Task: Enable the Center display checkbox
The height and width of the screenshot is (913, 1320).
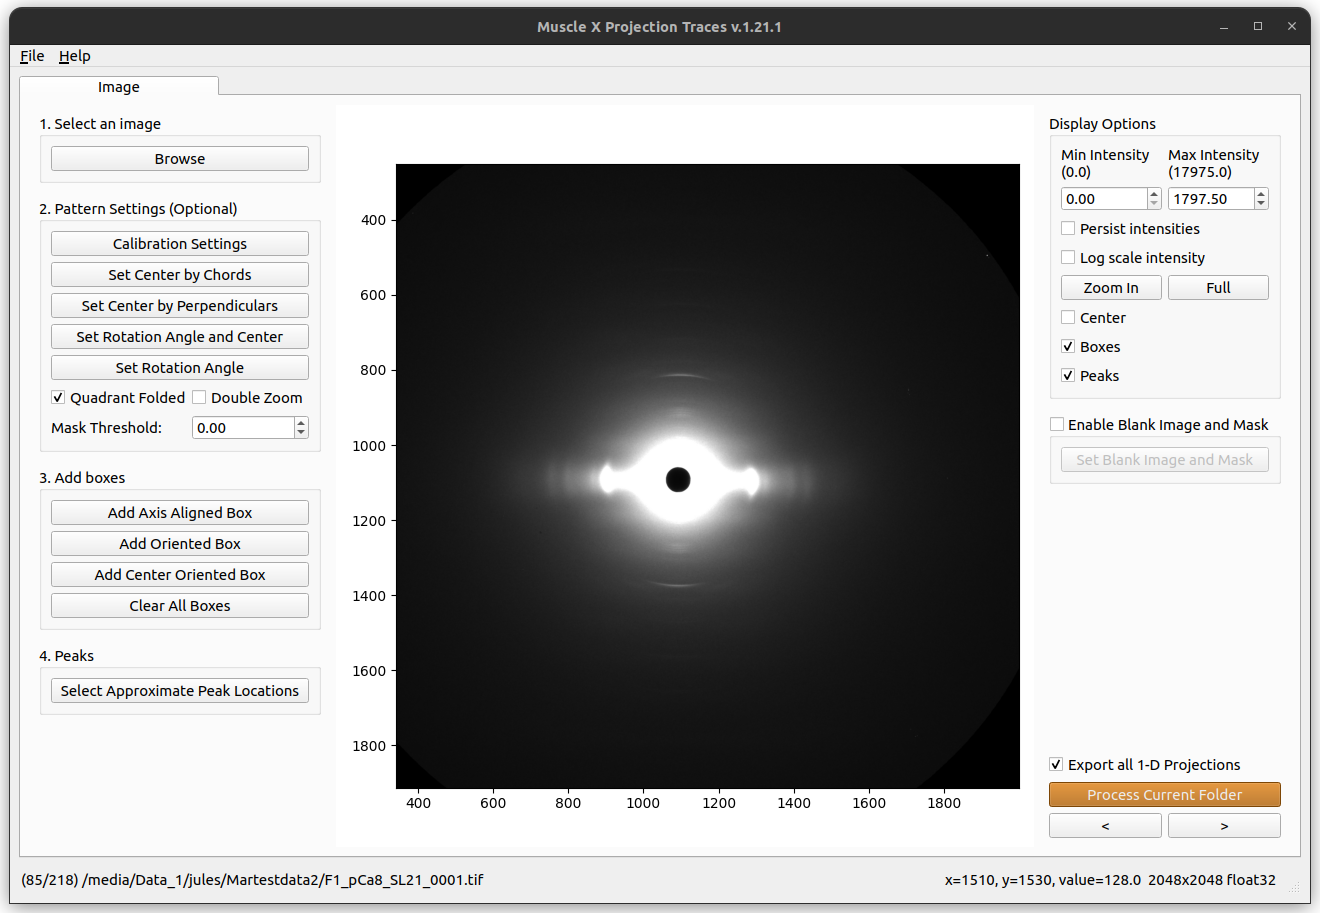Action: [1068, 318]
